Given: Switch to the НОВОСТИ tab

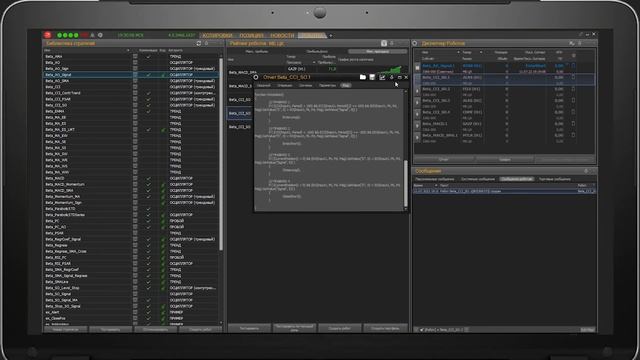Looking at the screenshot, I should 282,36.
